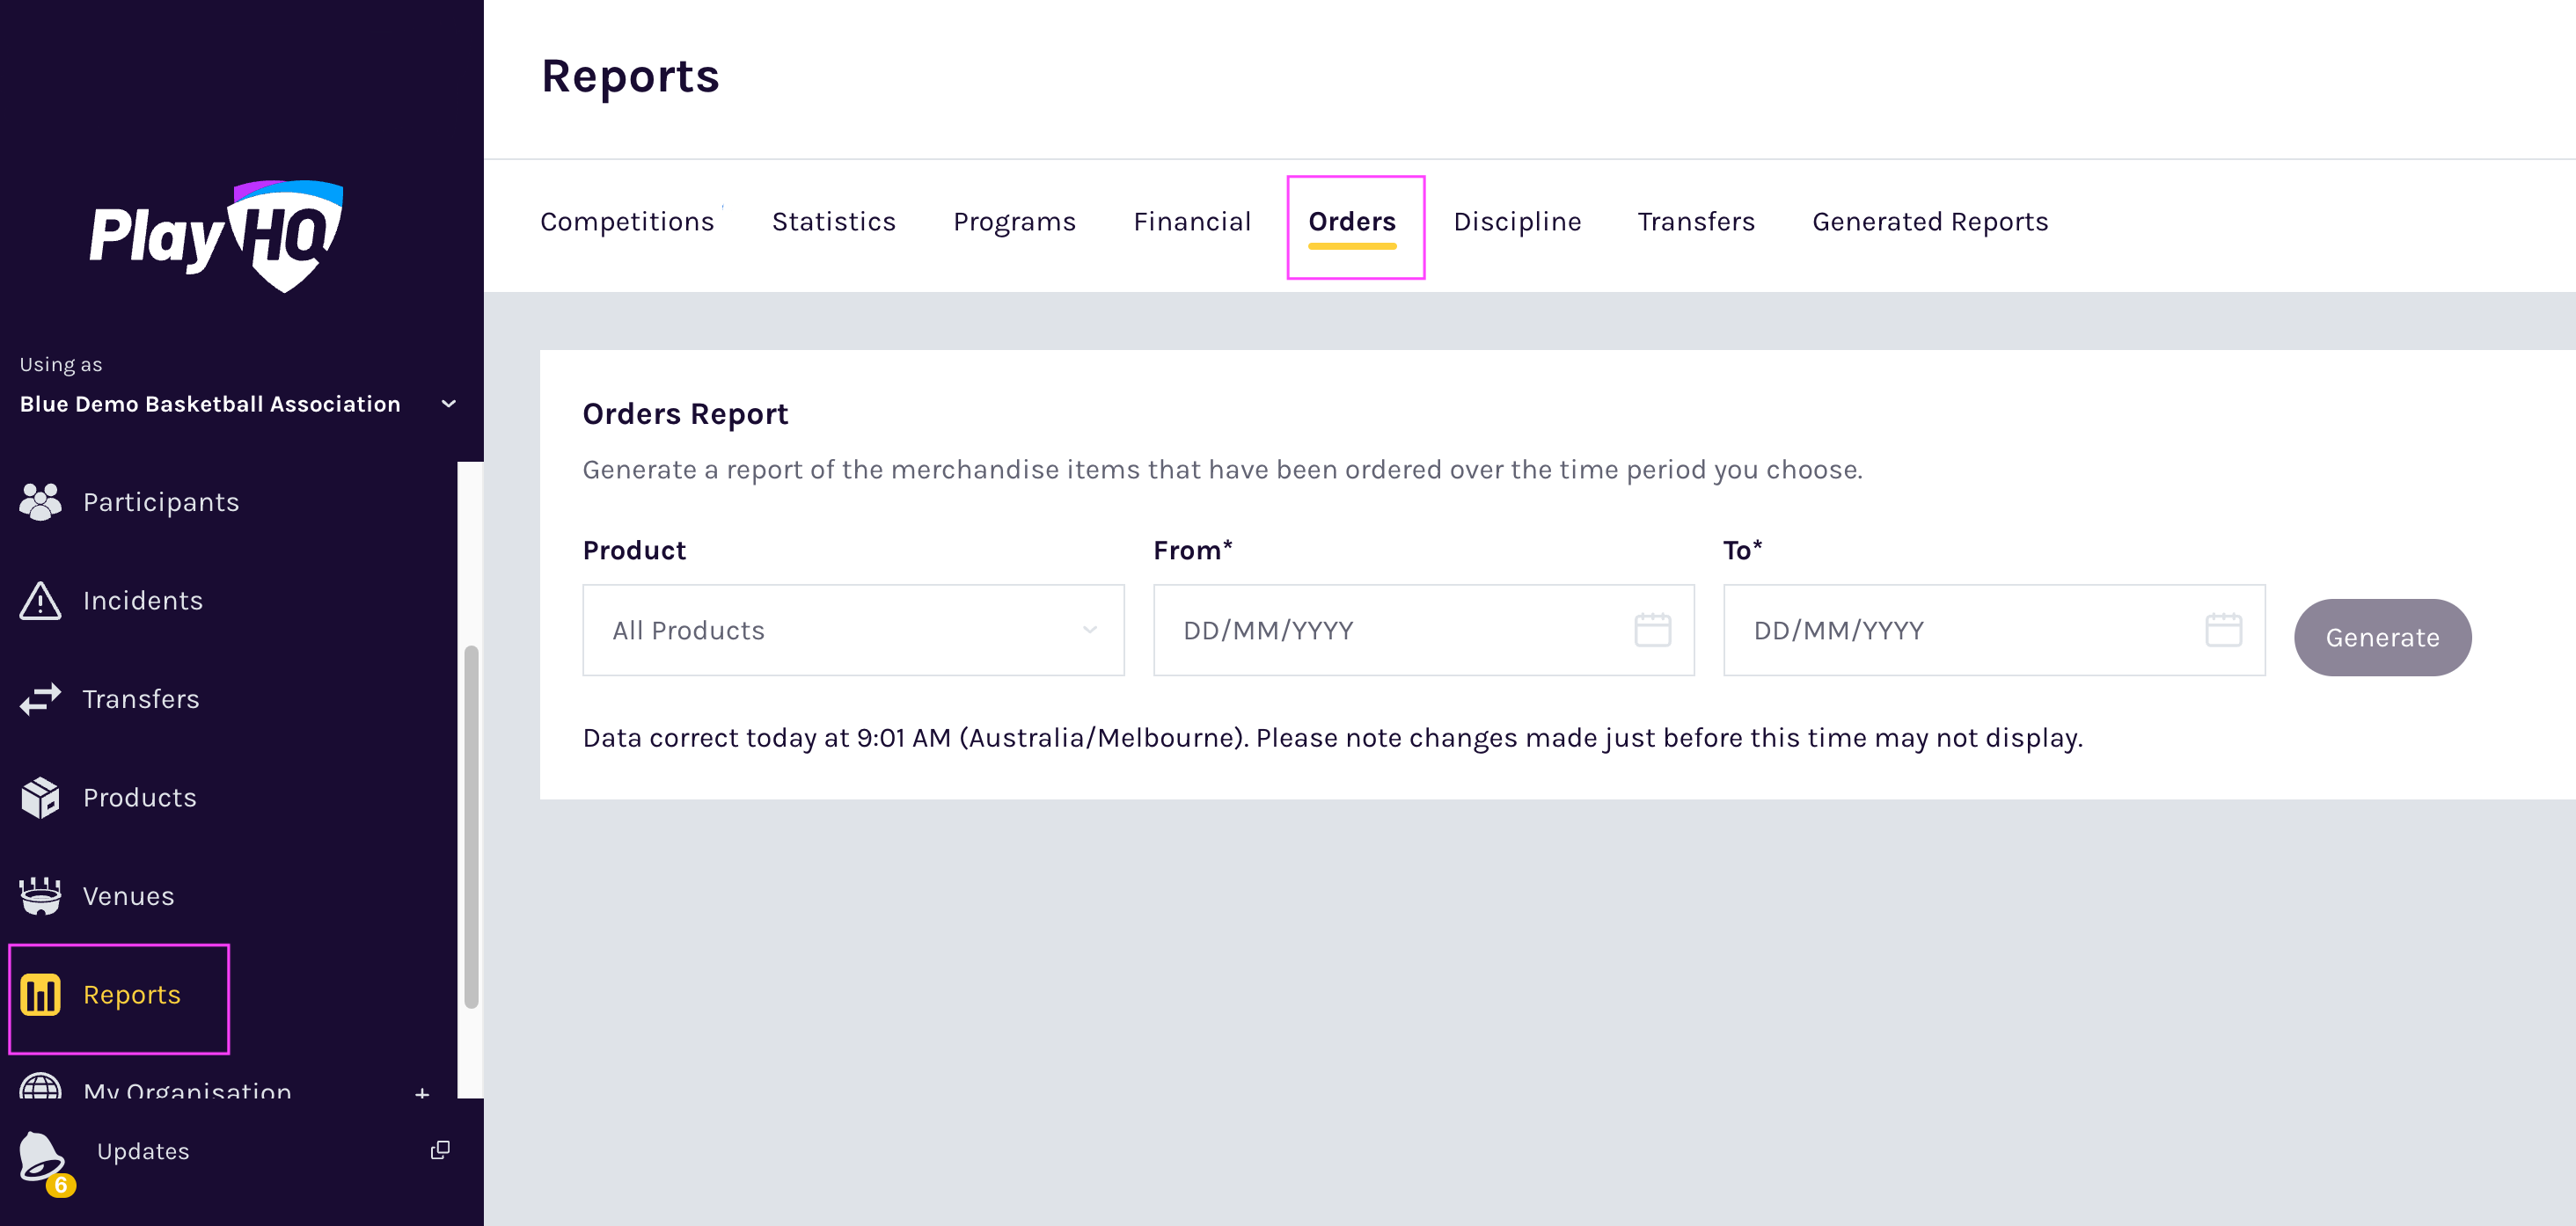Expand My Organisation with the plus control
Viewport: 2576px width, 1226px height.
coord(422,1093)
